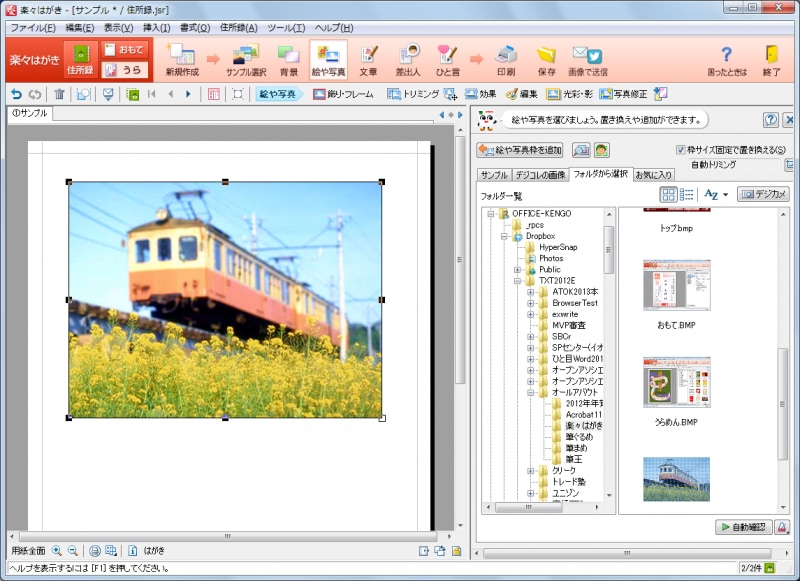Collapse the Dropbox folder tree node
800x581 pixels.
505,236
